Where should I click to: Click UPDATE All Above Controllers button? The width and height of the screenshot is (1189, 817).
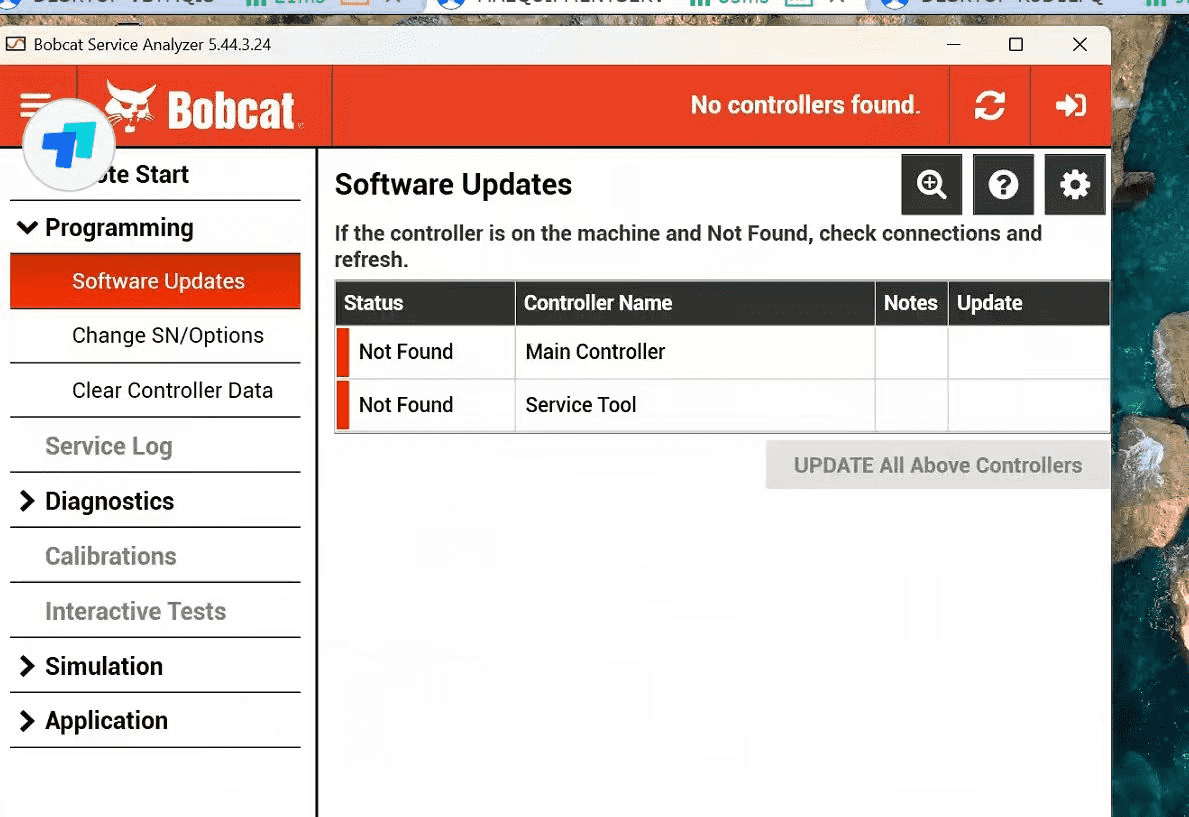click(937, 465)
